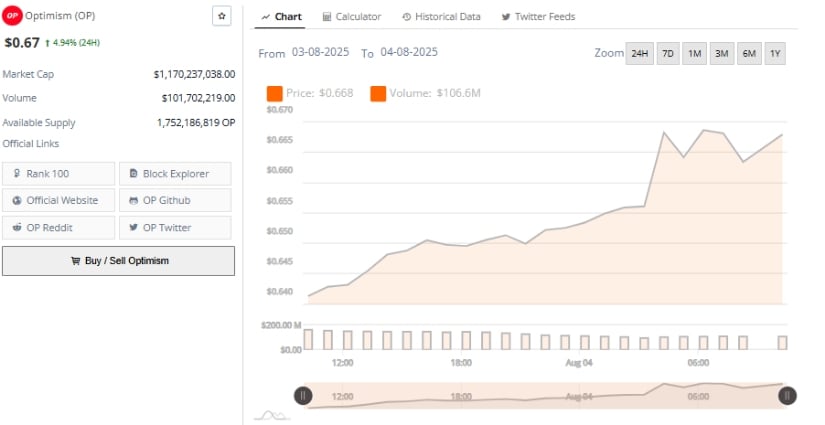Click the $0.67 current price
Image resolution: width=825 pixels, height=425 pixels.
(22, 43)
